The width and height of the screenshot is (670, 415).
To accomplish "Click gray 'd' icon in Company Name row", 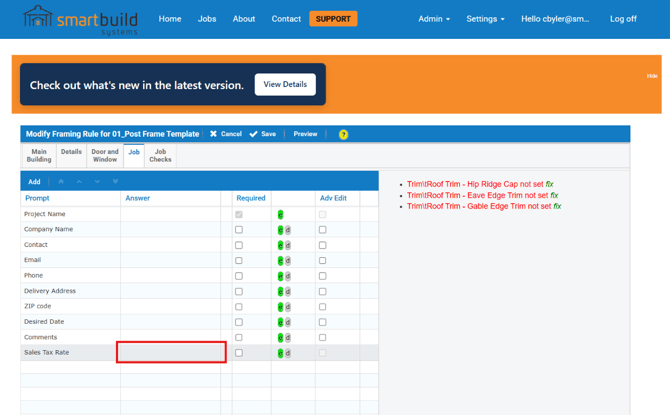I will [x=288, y=230].
